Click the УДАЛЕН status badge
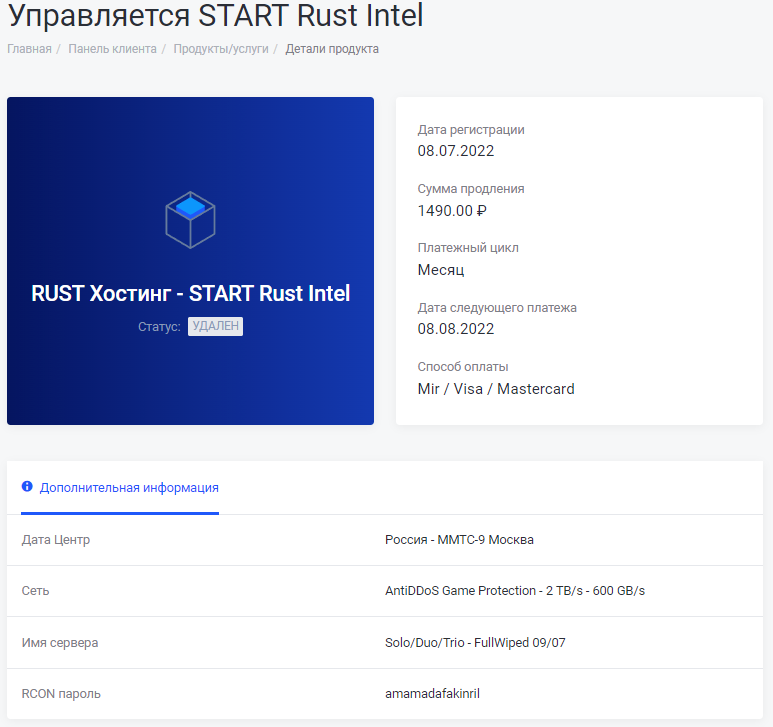Screen dimensions: 773x727 215,326
